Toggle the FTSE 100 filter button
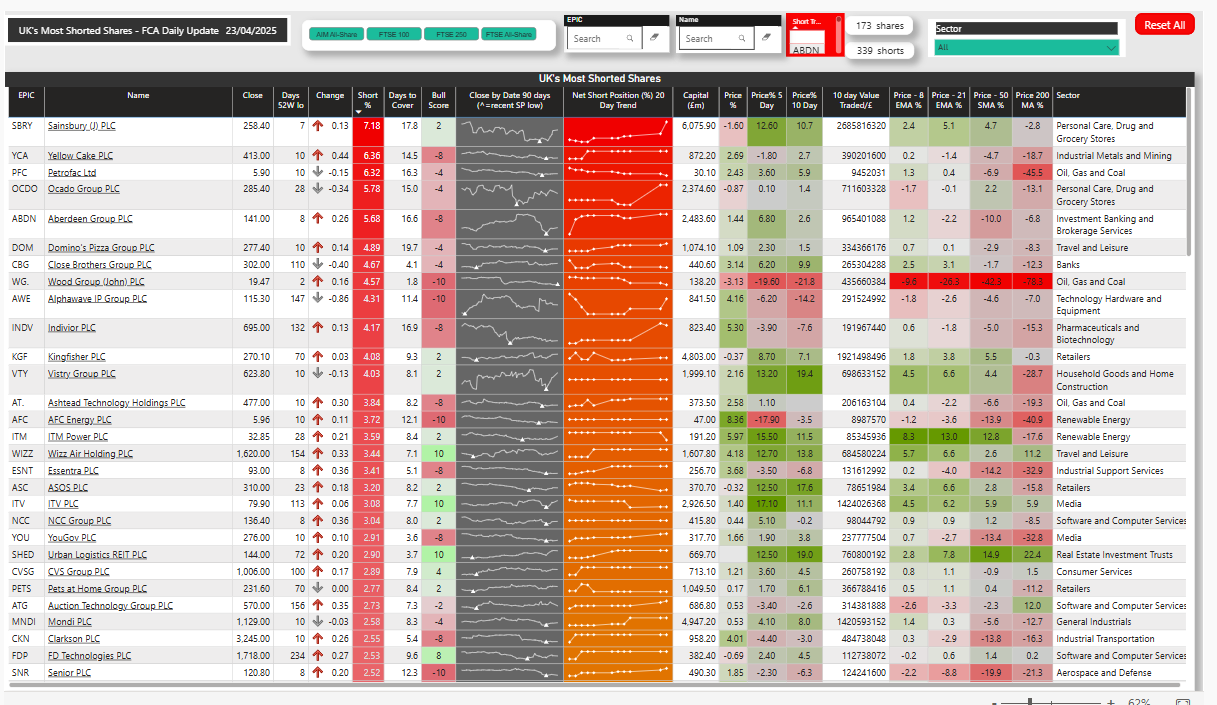Image resolution: width=1217 pixels, height=705 pixels. tap(394, 34)
